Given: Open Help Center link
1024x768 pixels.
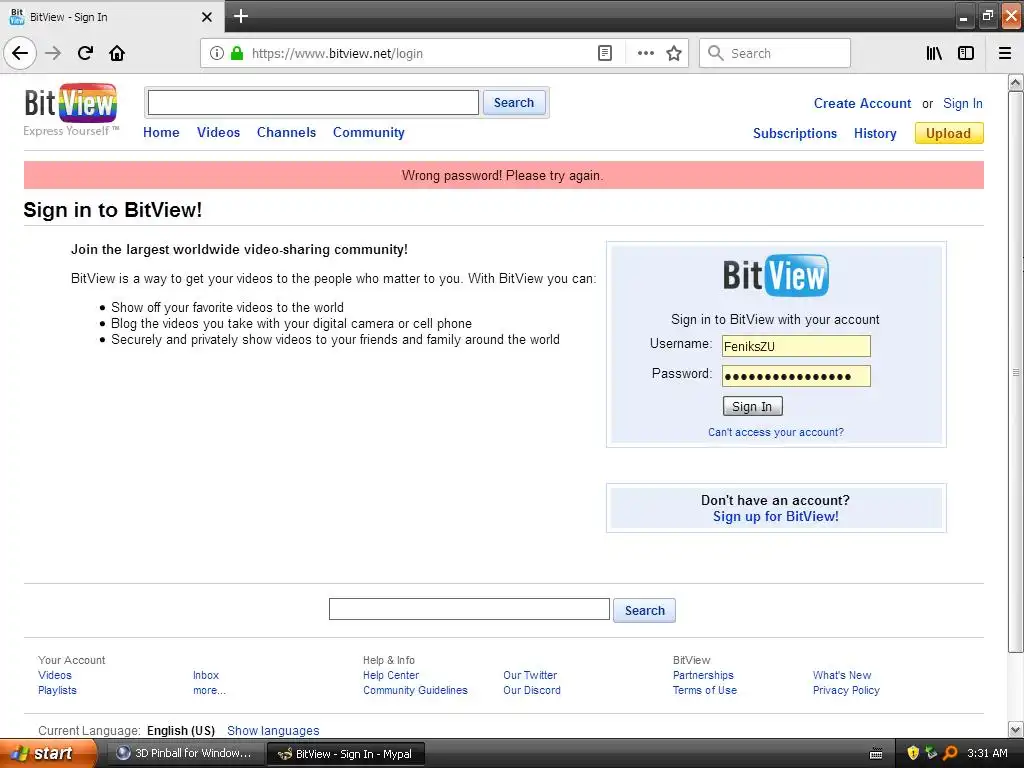Looking at the screenshot, I should tap(391, 675).
